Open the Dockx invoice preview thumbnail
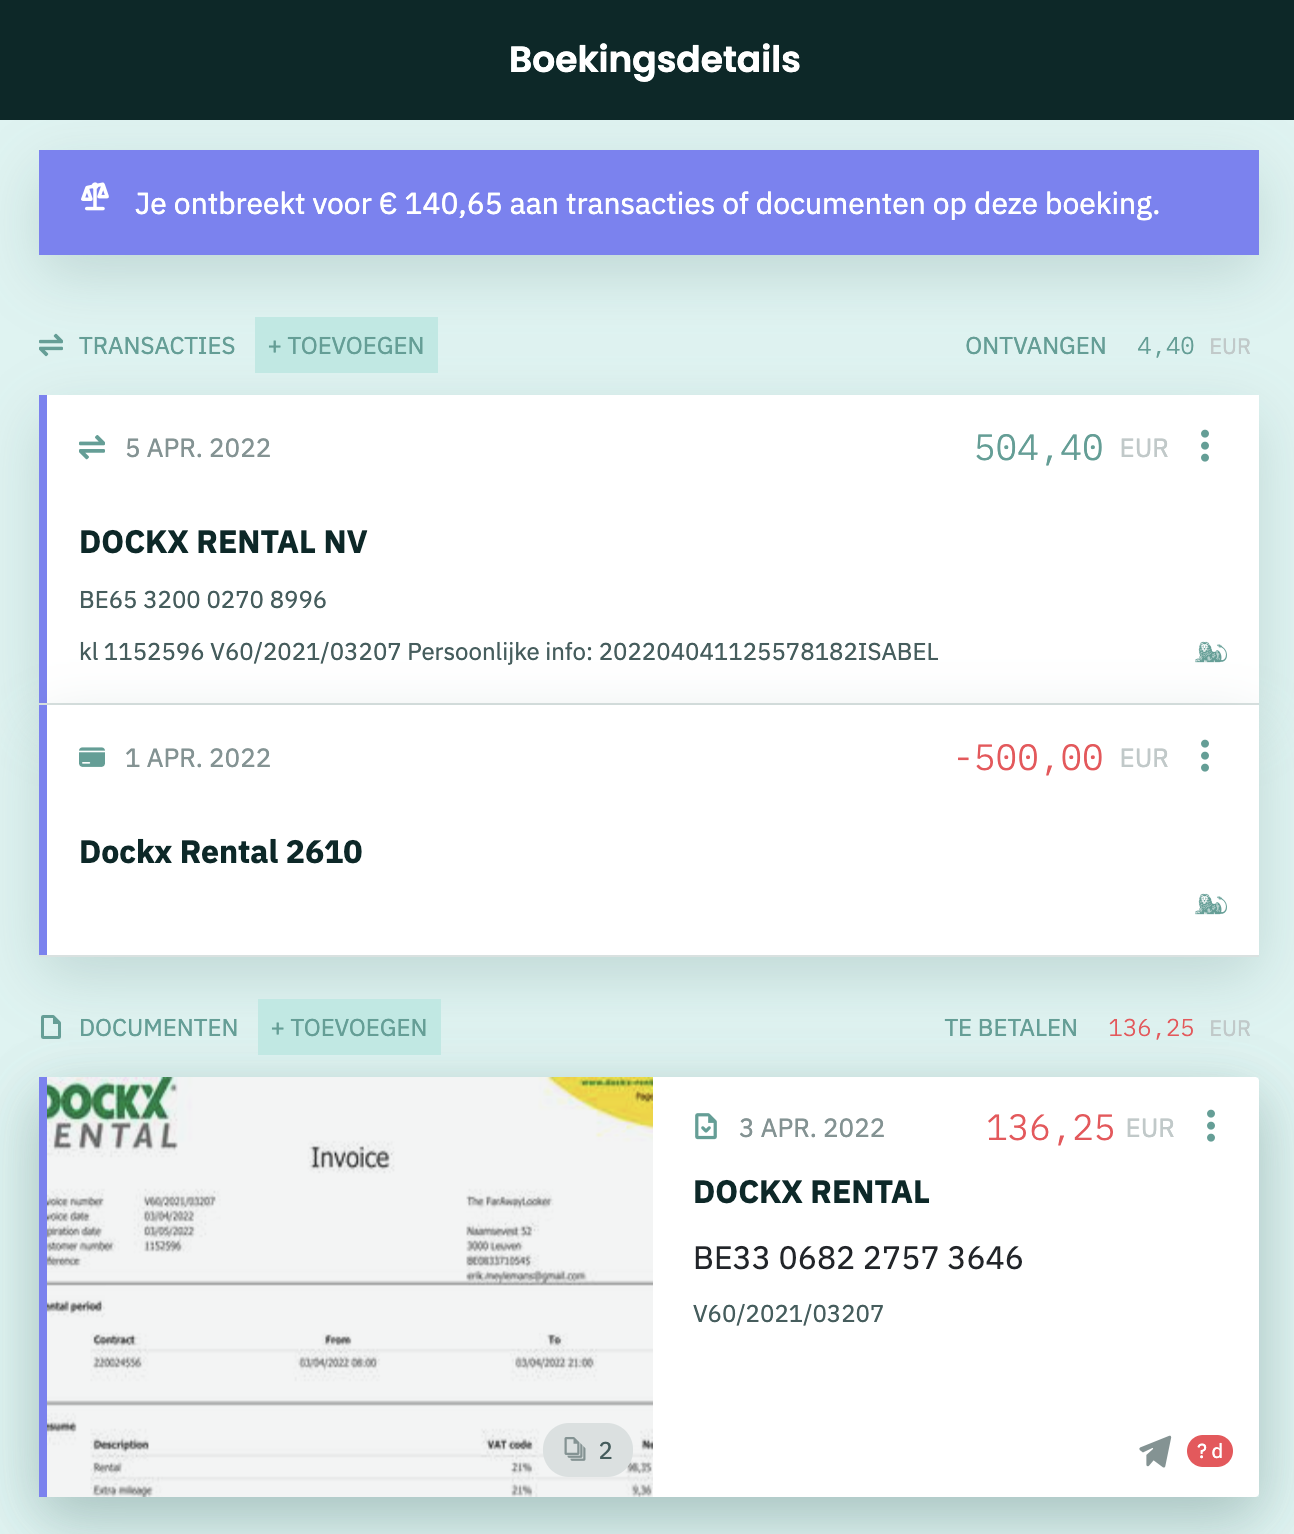Image resolution: width=1294 pixels, height=1534 pixels. (350, 1287)
